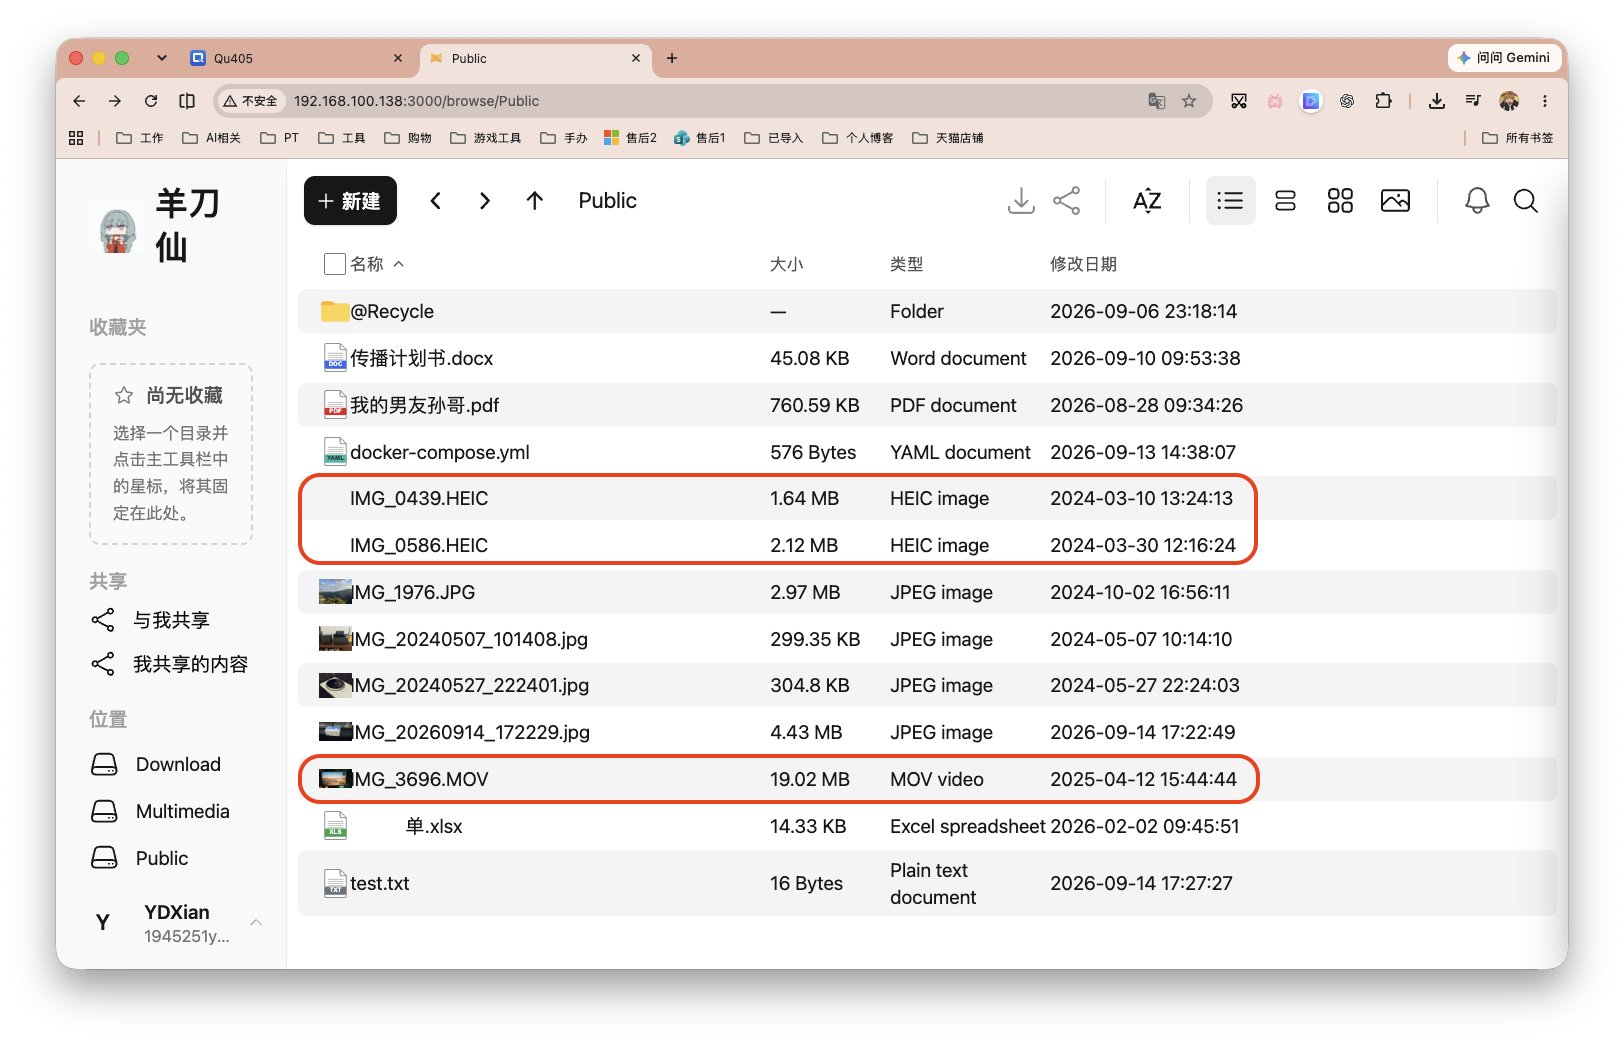Click the share icon in the toolbar
Screen dimensions: 1624x1043
click(x=1067, y=201)
